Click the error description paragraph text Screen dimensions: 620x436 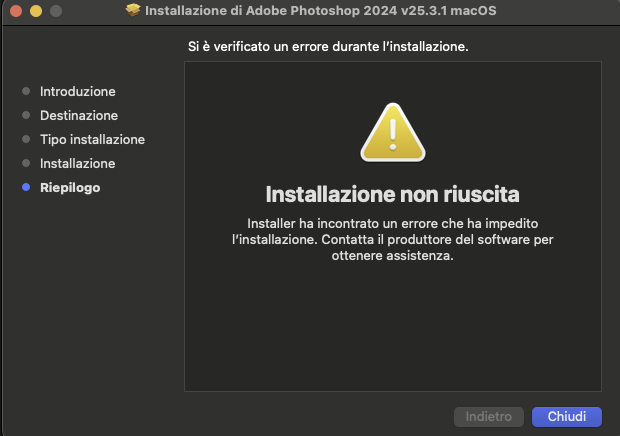(x=393, y=240)
